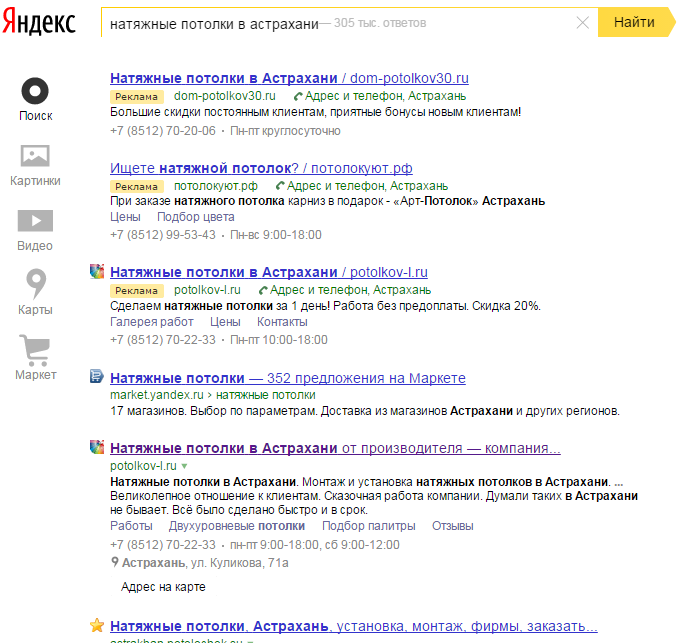Image resolution: width=681 pixels, height=643 pixels.
Task: Click the star favicon of last result
Action: click(x=97, y=626)
